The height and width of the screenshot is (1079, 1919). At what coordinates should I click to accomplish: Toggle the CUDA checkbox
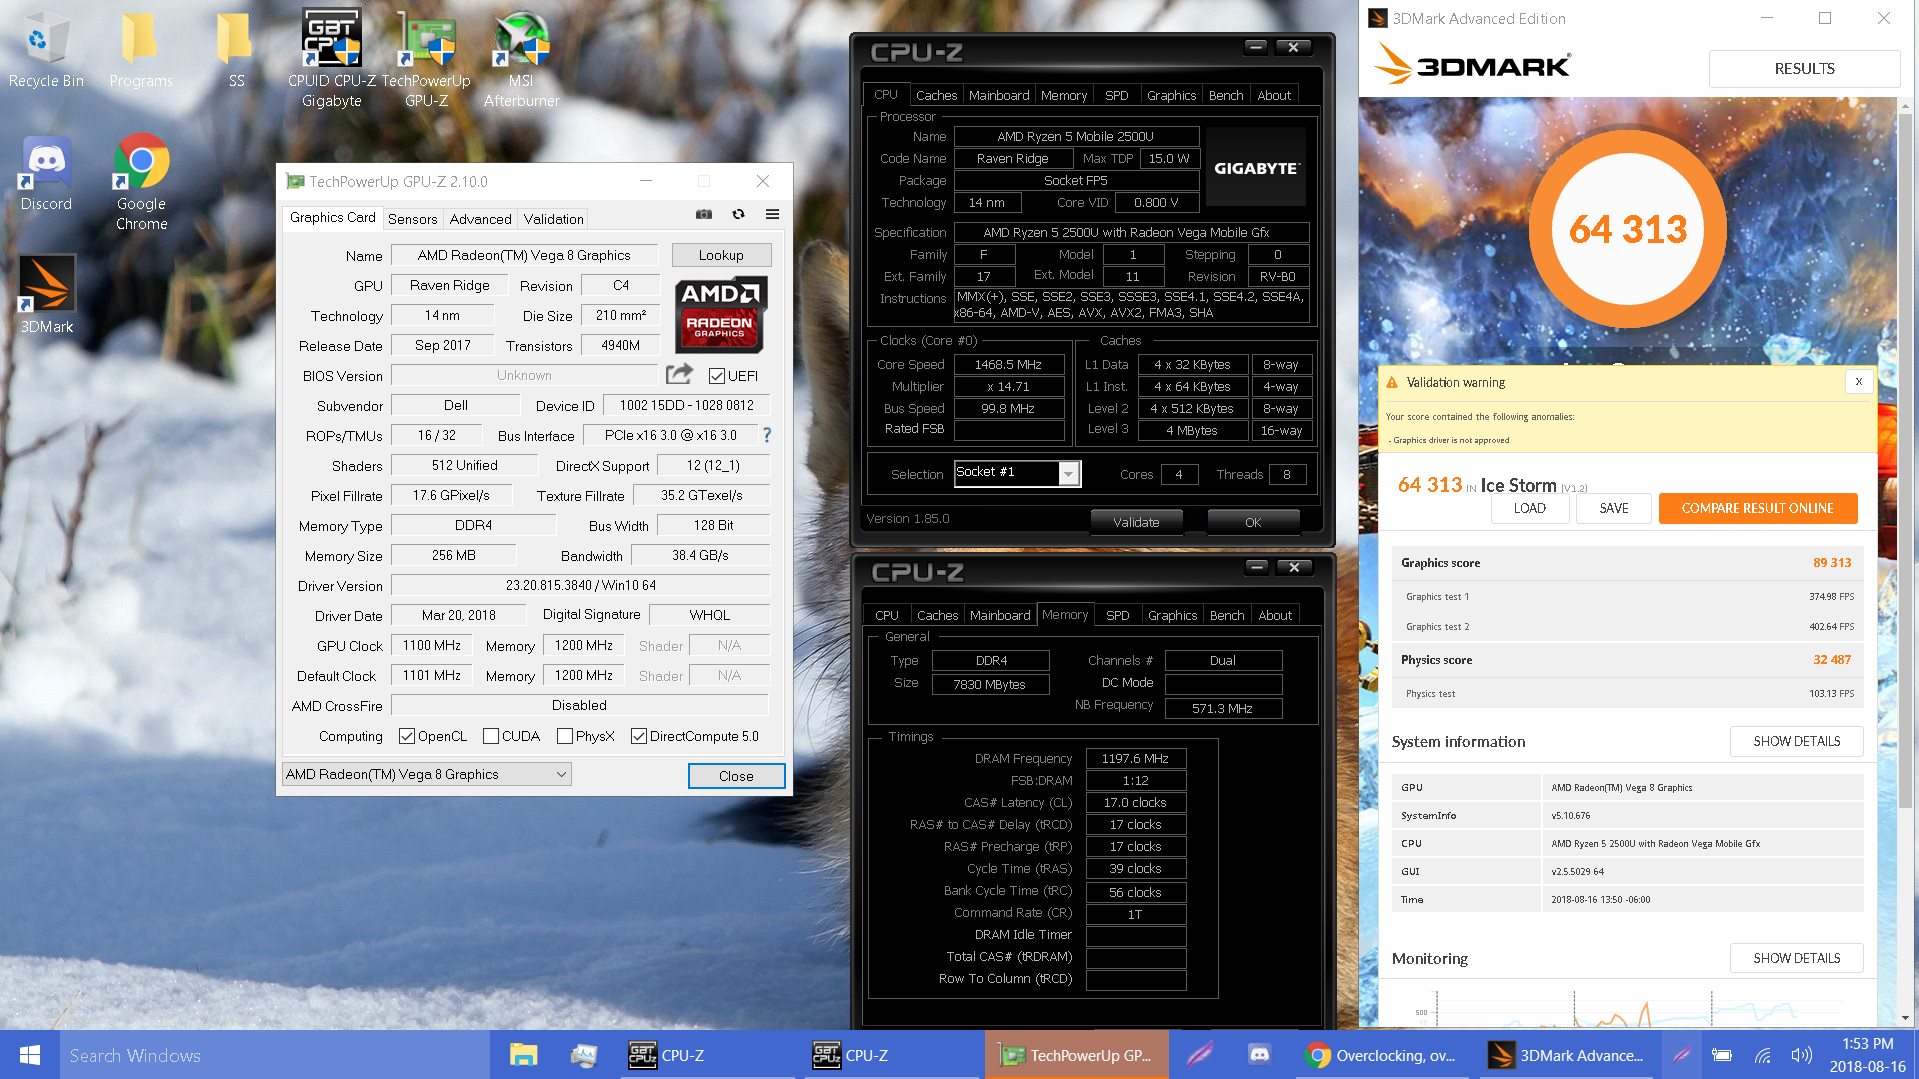coord(490,736)
